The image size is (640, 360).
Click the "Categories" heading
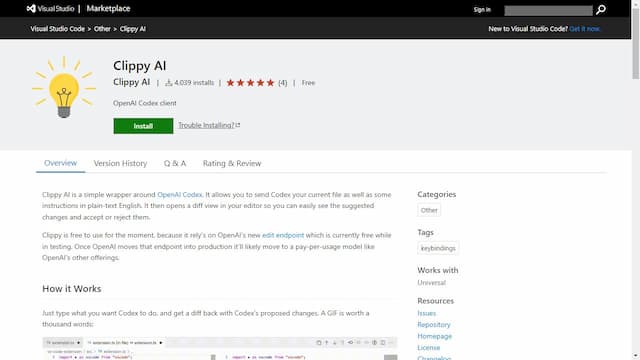point(436,194)
